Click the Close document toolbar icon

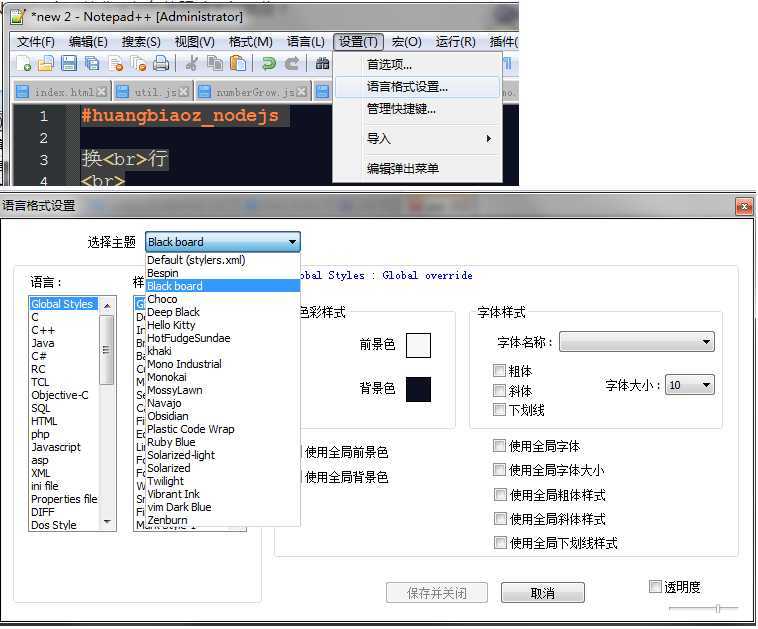(x=116, y=63)
